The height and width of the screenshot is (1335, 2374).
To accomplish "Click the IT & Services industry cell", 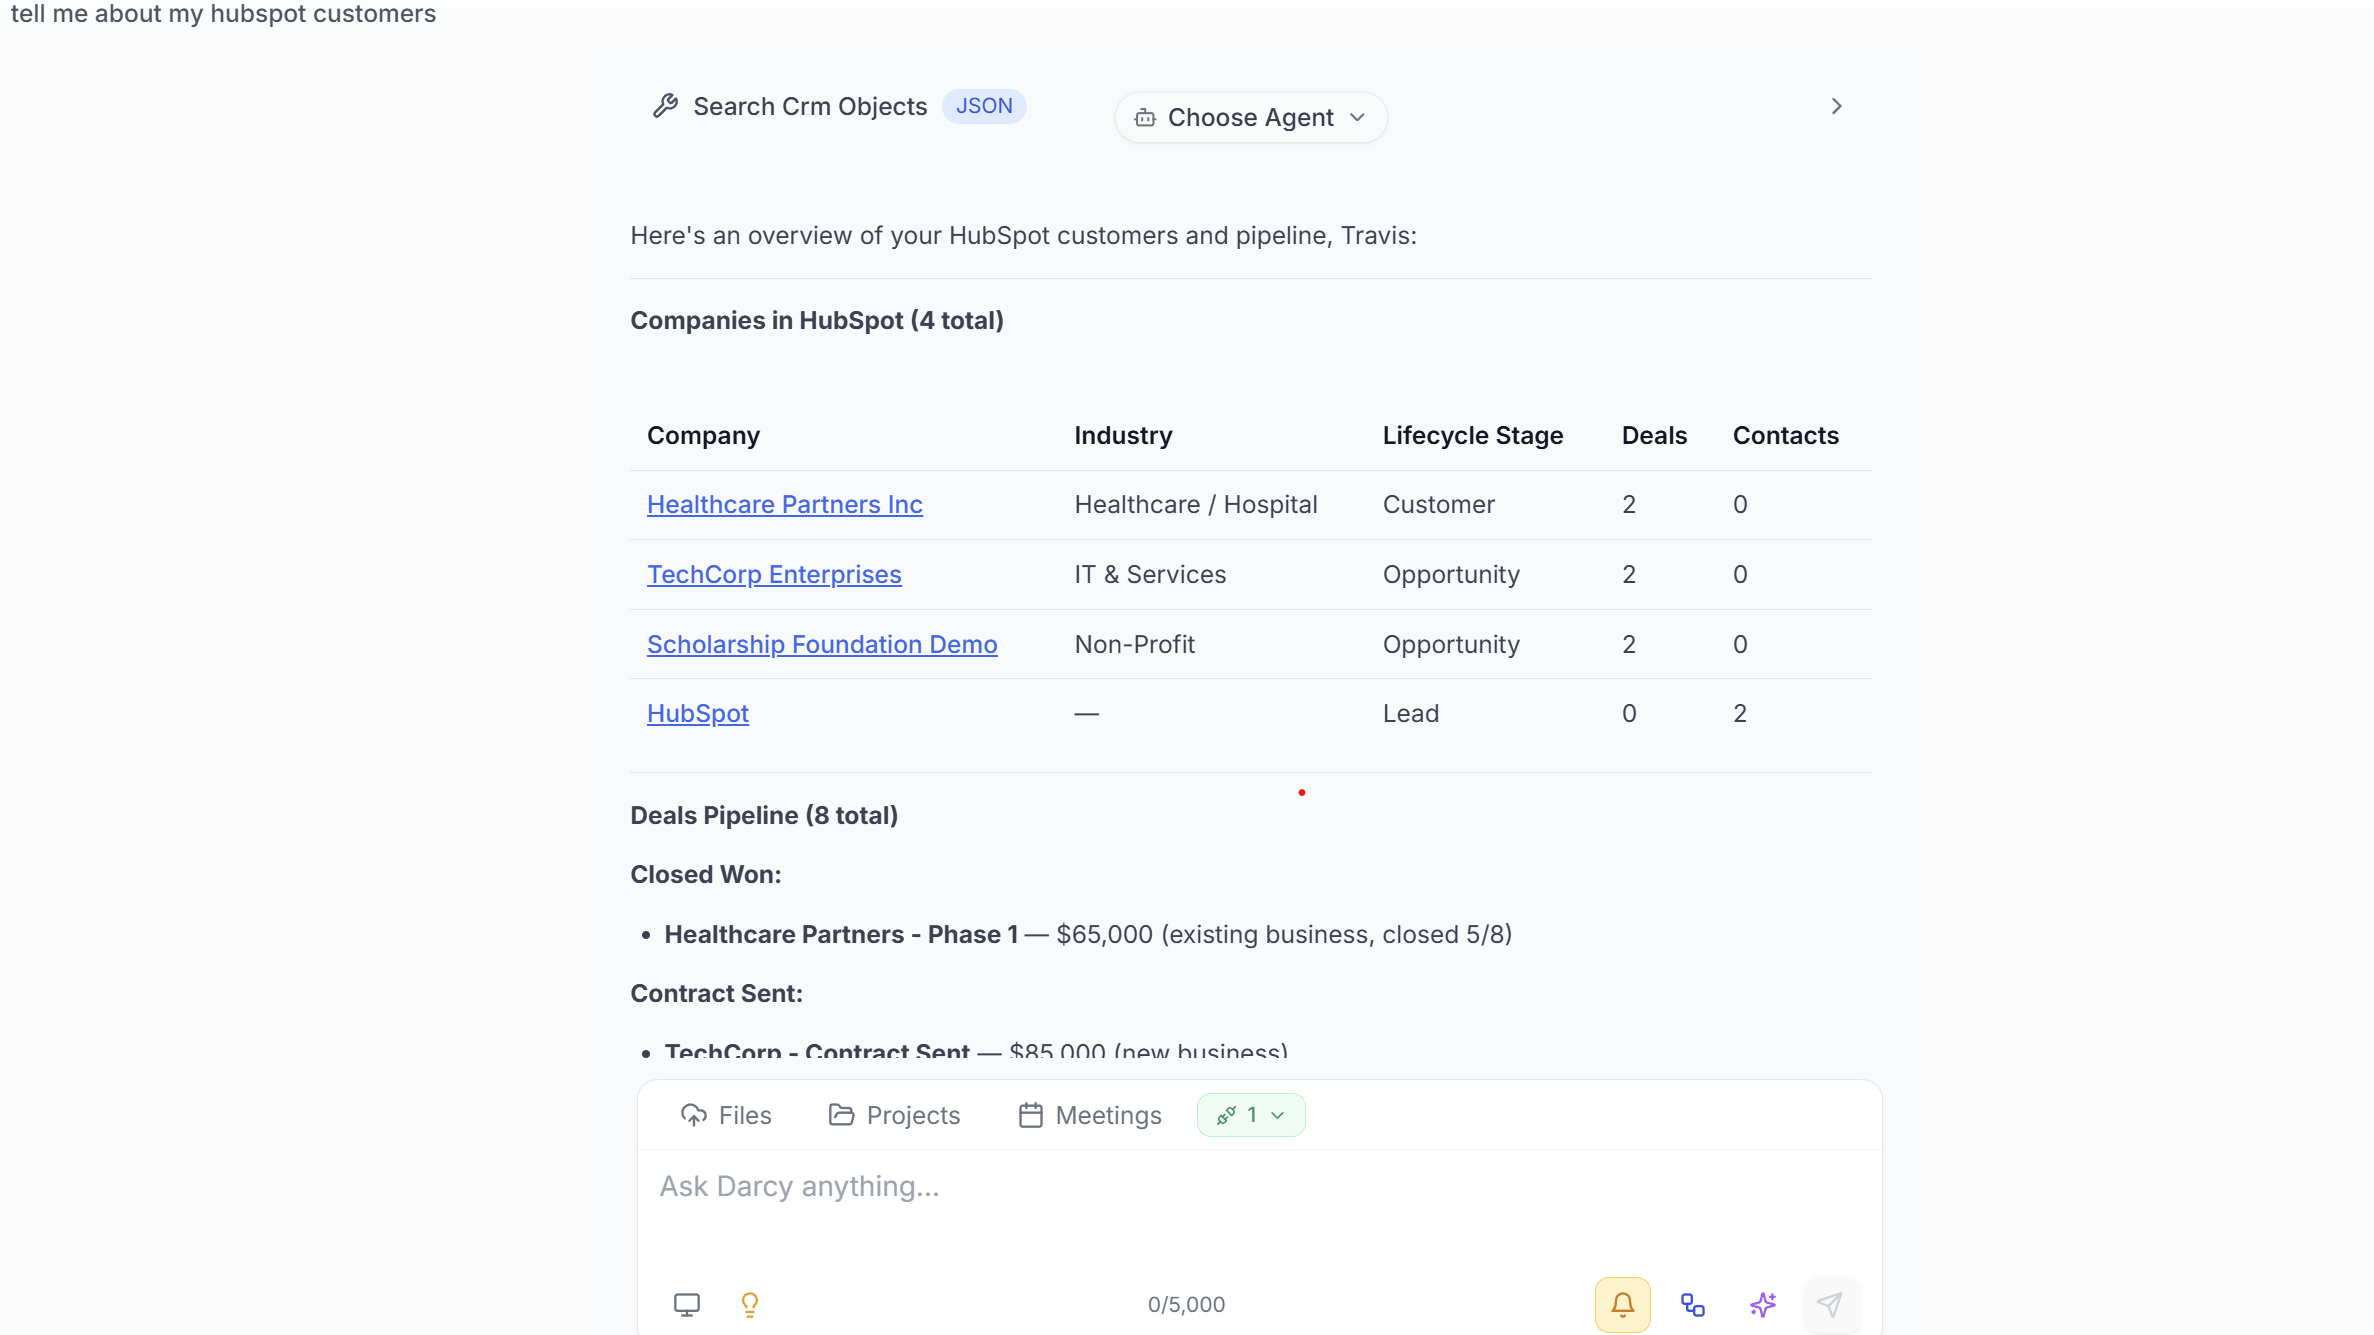I will point(1150,574).
